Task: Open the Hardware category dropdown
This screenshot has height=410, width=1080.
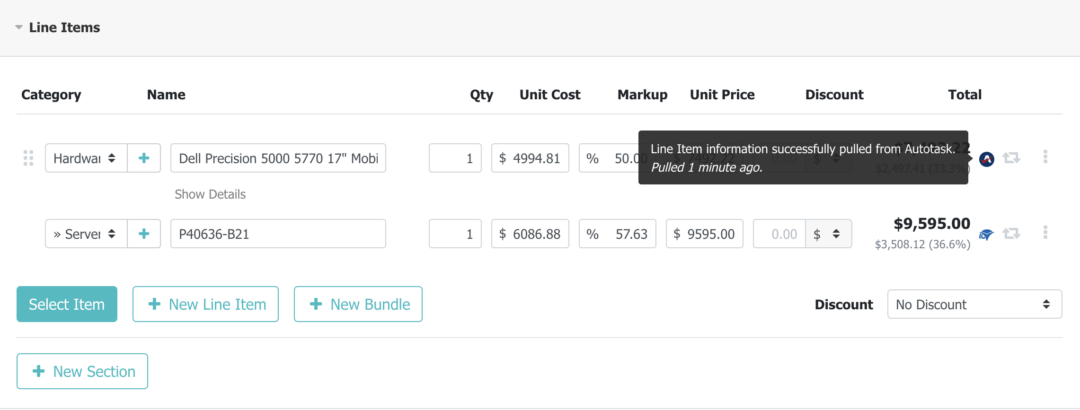Action: point(86,158)
